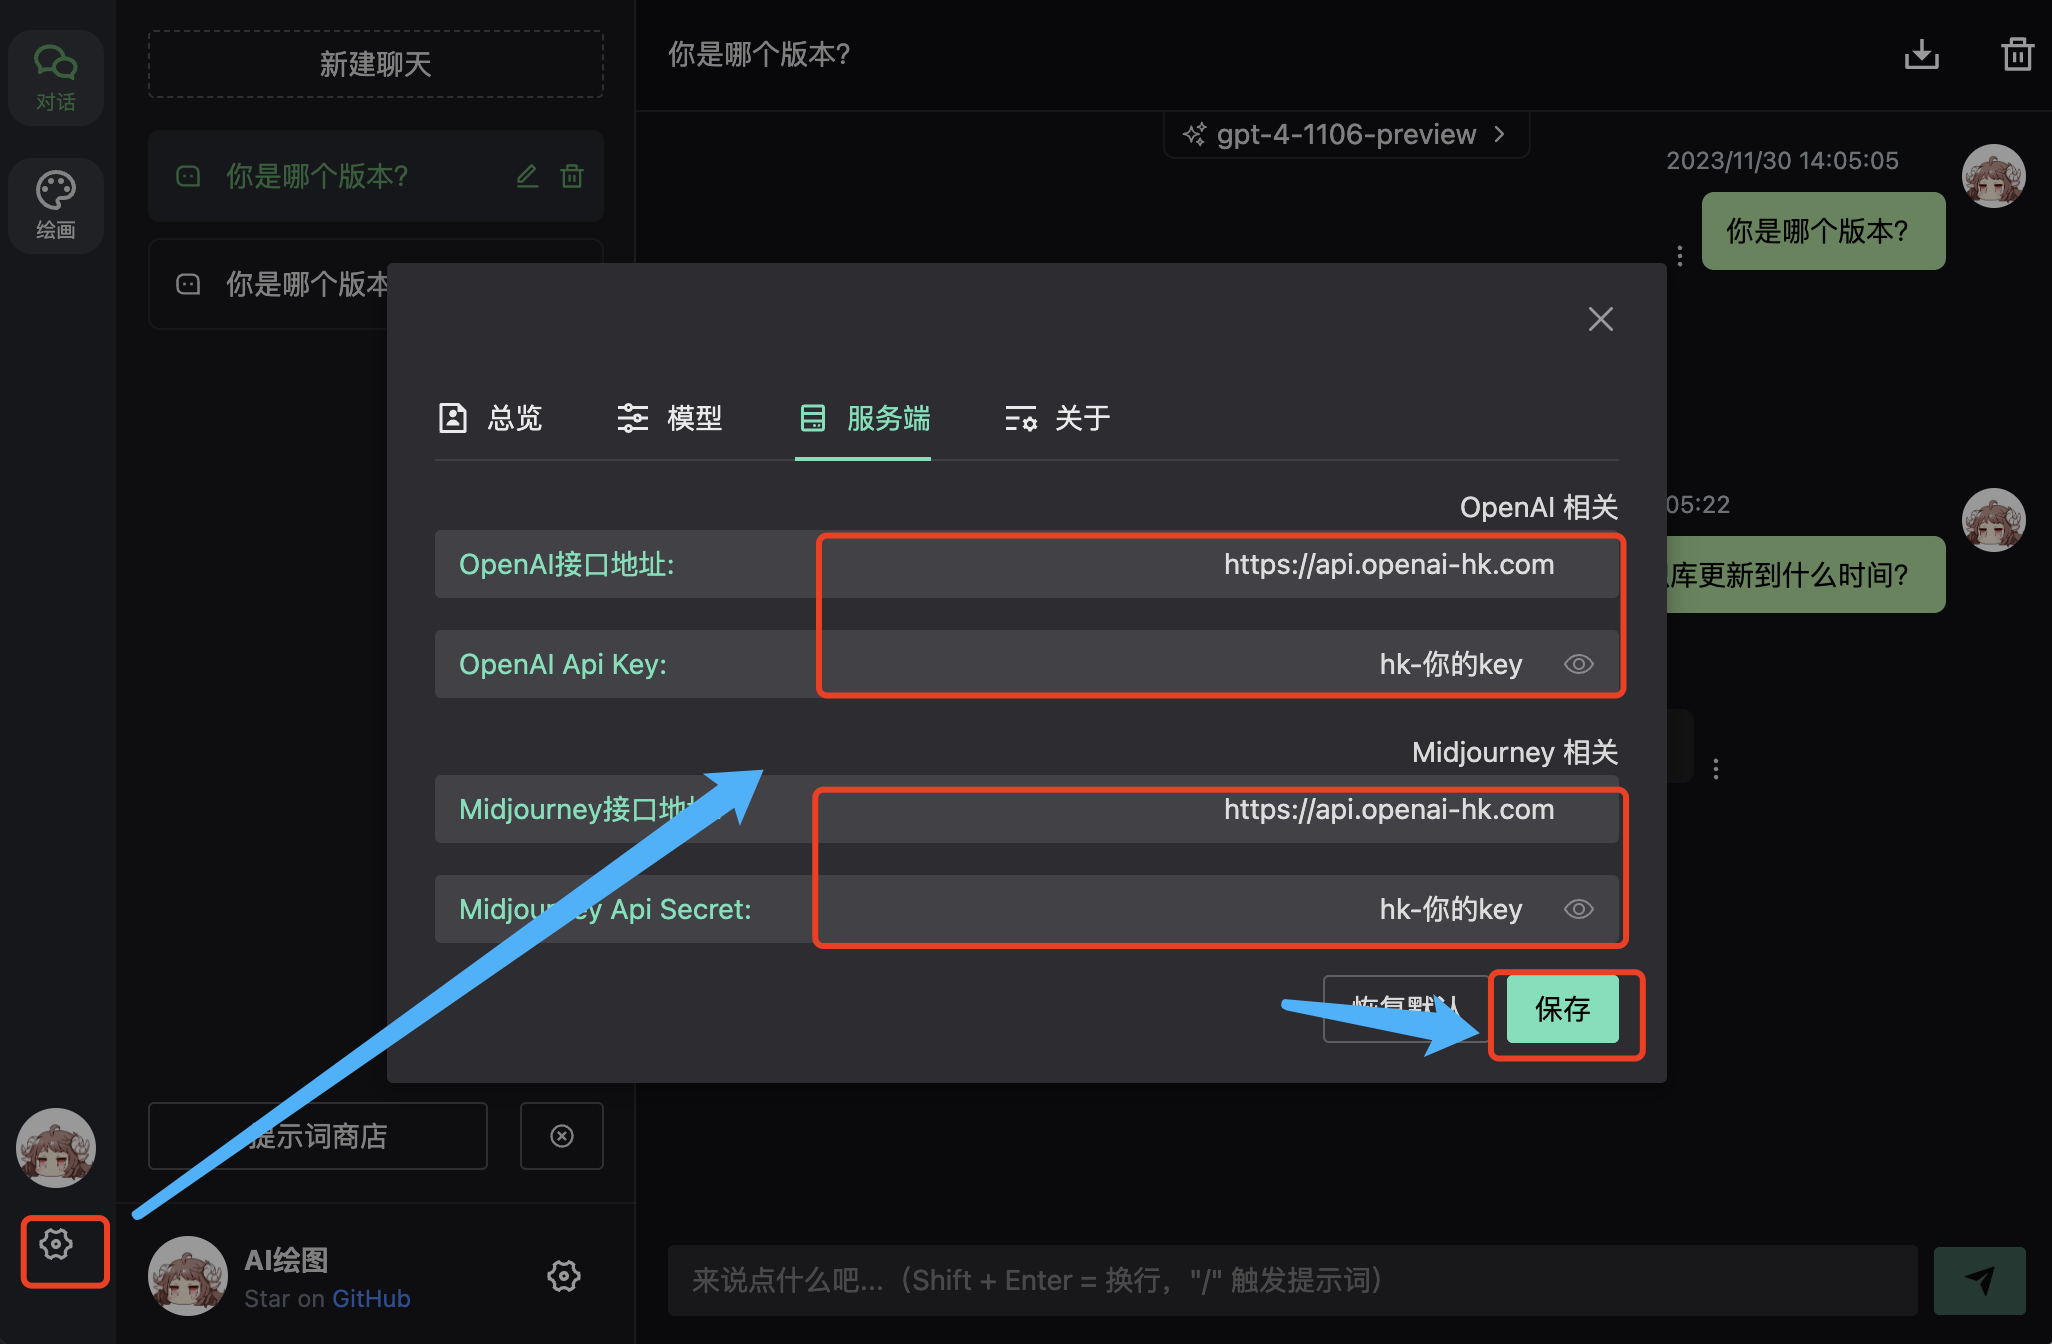
Task: Click the trash icon in the chat header
Action: pos(2017,54)
